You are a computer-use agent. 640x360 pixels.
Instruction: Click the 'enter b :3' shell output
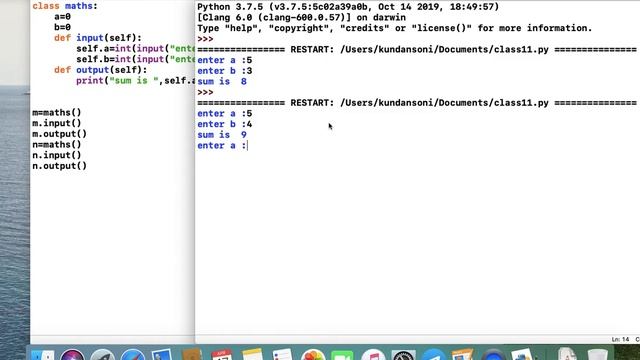pos(224,71)
